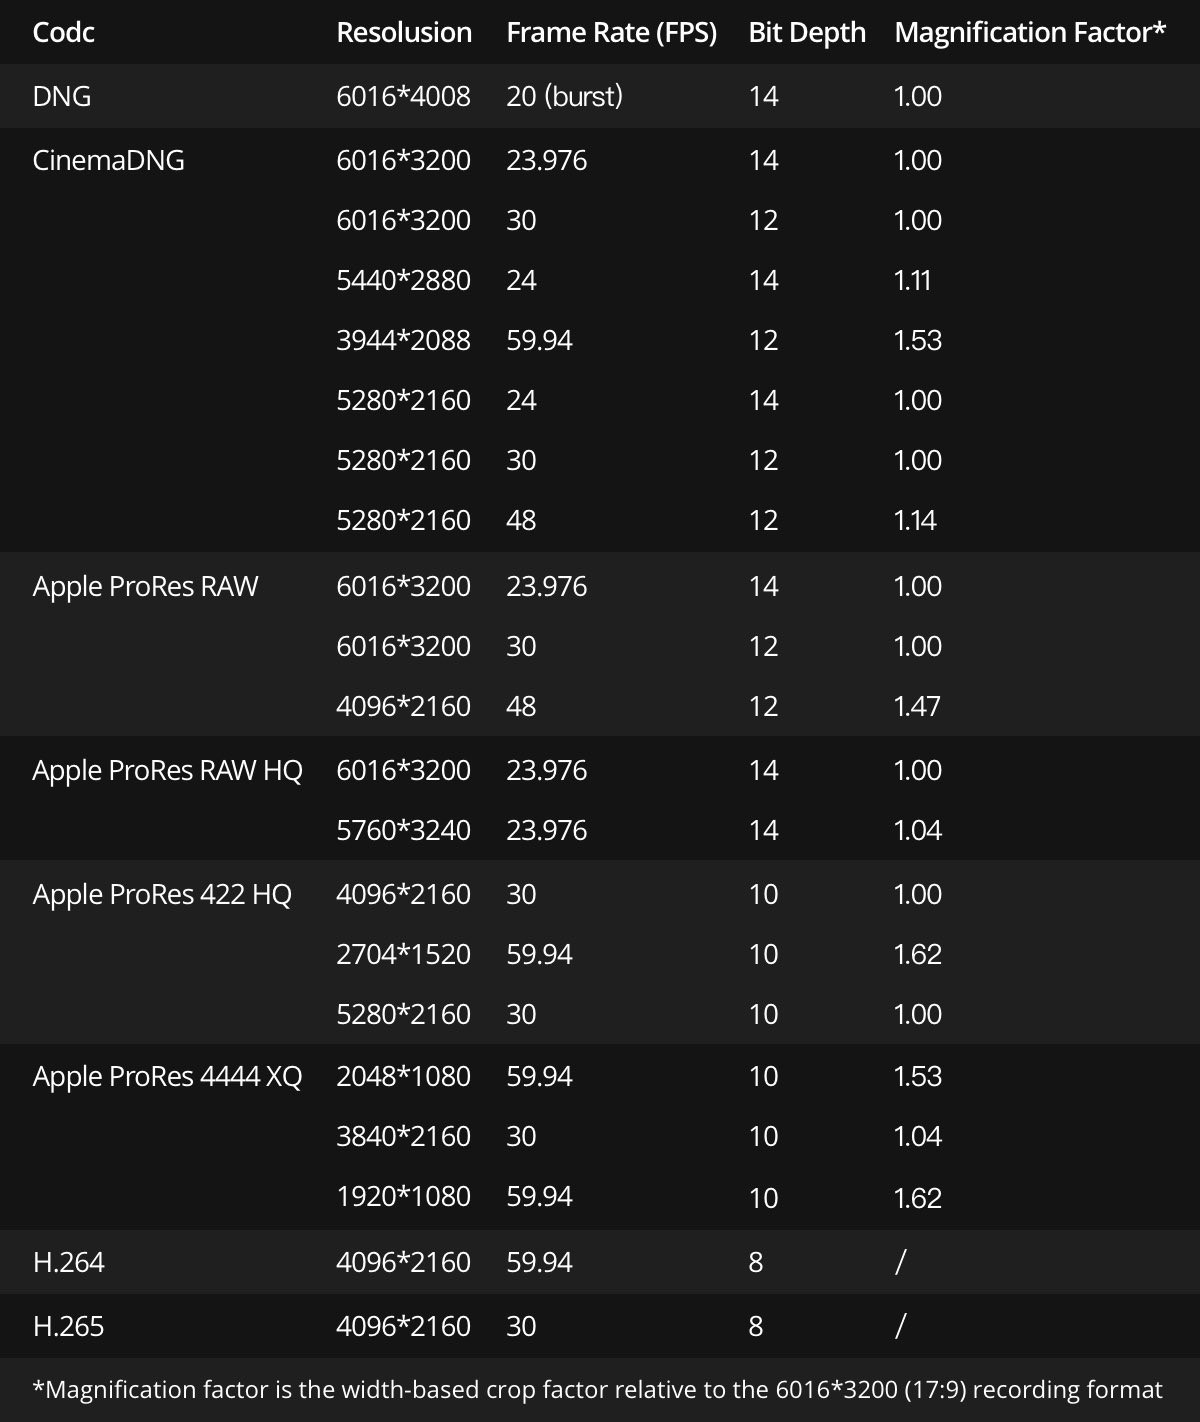
Task: Click the 1.11 magnification factor value
Action: point(912,280)
